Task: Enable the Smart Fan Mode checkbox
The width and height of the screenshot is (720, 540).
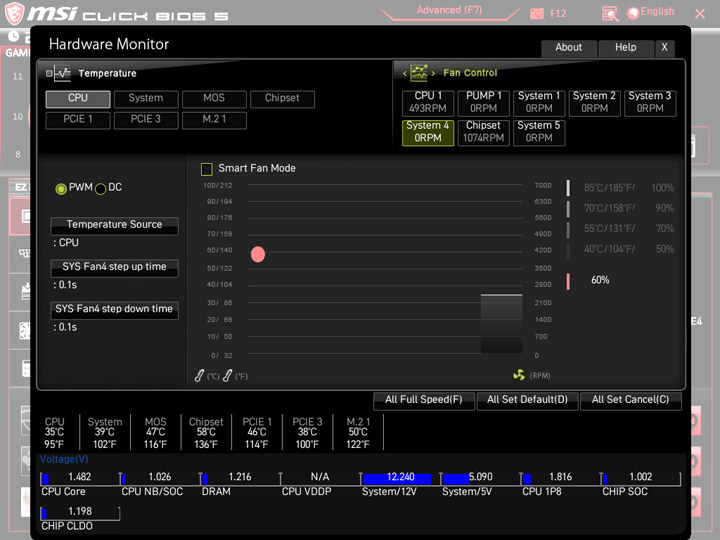Action: pyautogui.click(x=207, y=169)
